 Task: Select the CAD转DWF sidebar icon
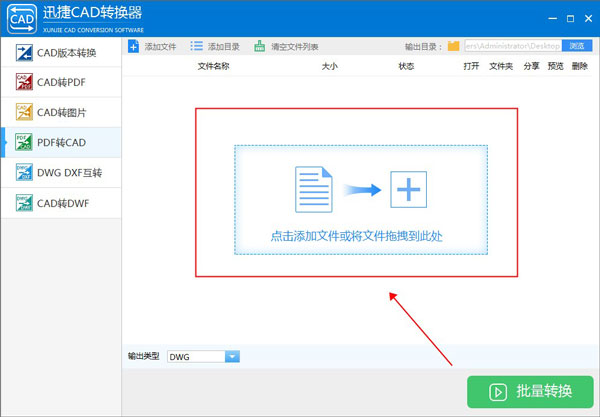(x=24, y=203)
